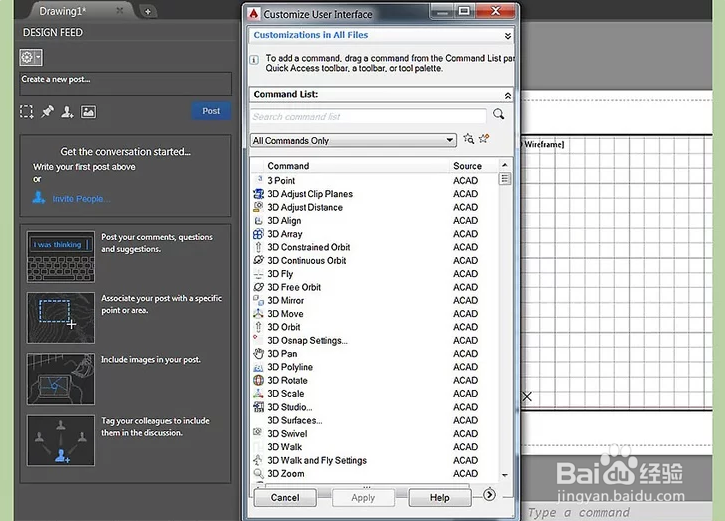Image resolution: width=725 pixels, height=521 pixels.
Task: Switch to the Drawing1 tab
Action: pyautogui.click(x=62, y=11)
